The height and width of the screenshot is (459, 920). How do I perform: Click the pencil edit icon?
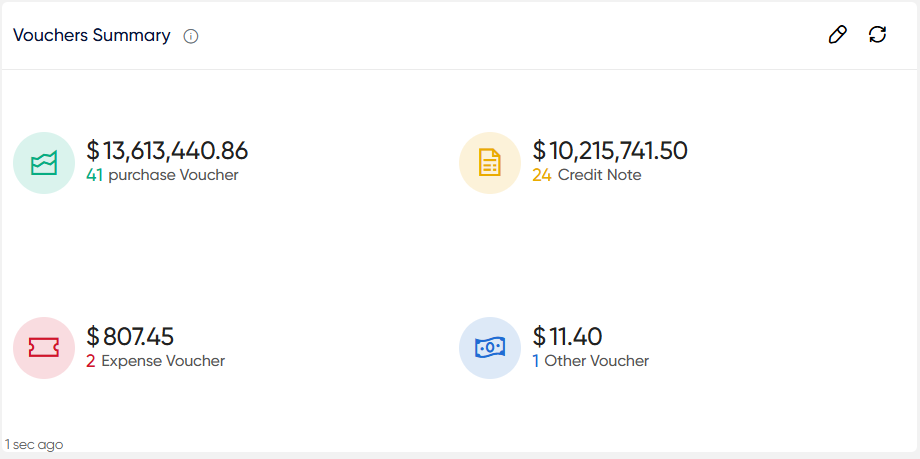click(x=837, y=35)
